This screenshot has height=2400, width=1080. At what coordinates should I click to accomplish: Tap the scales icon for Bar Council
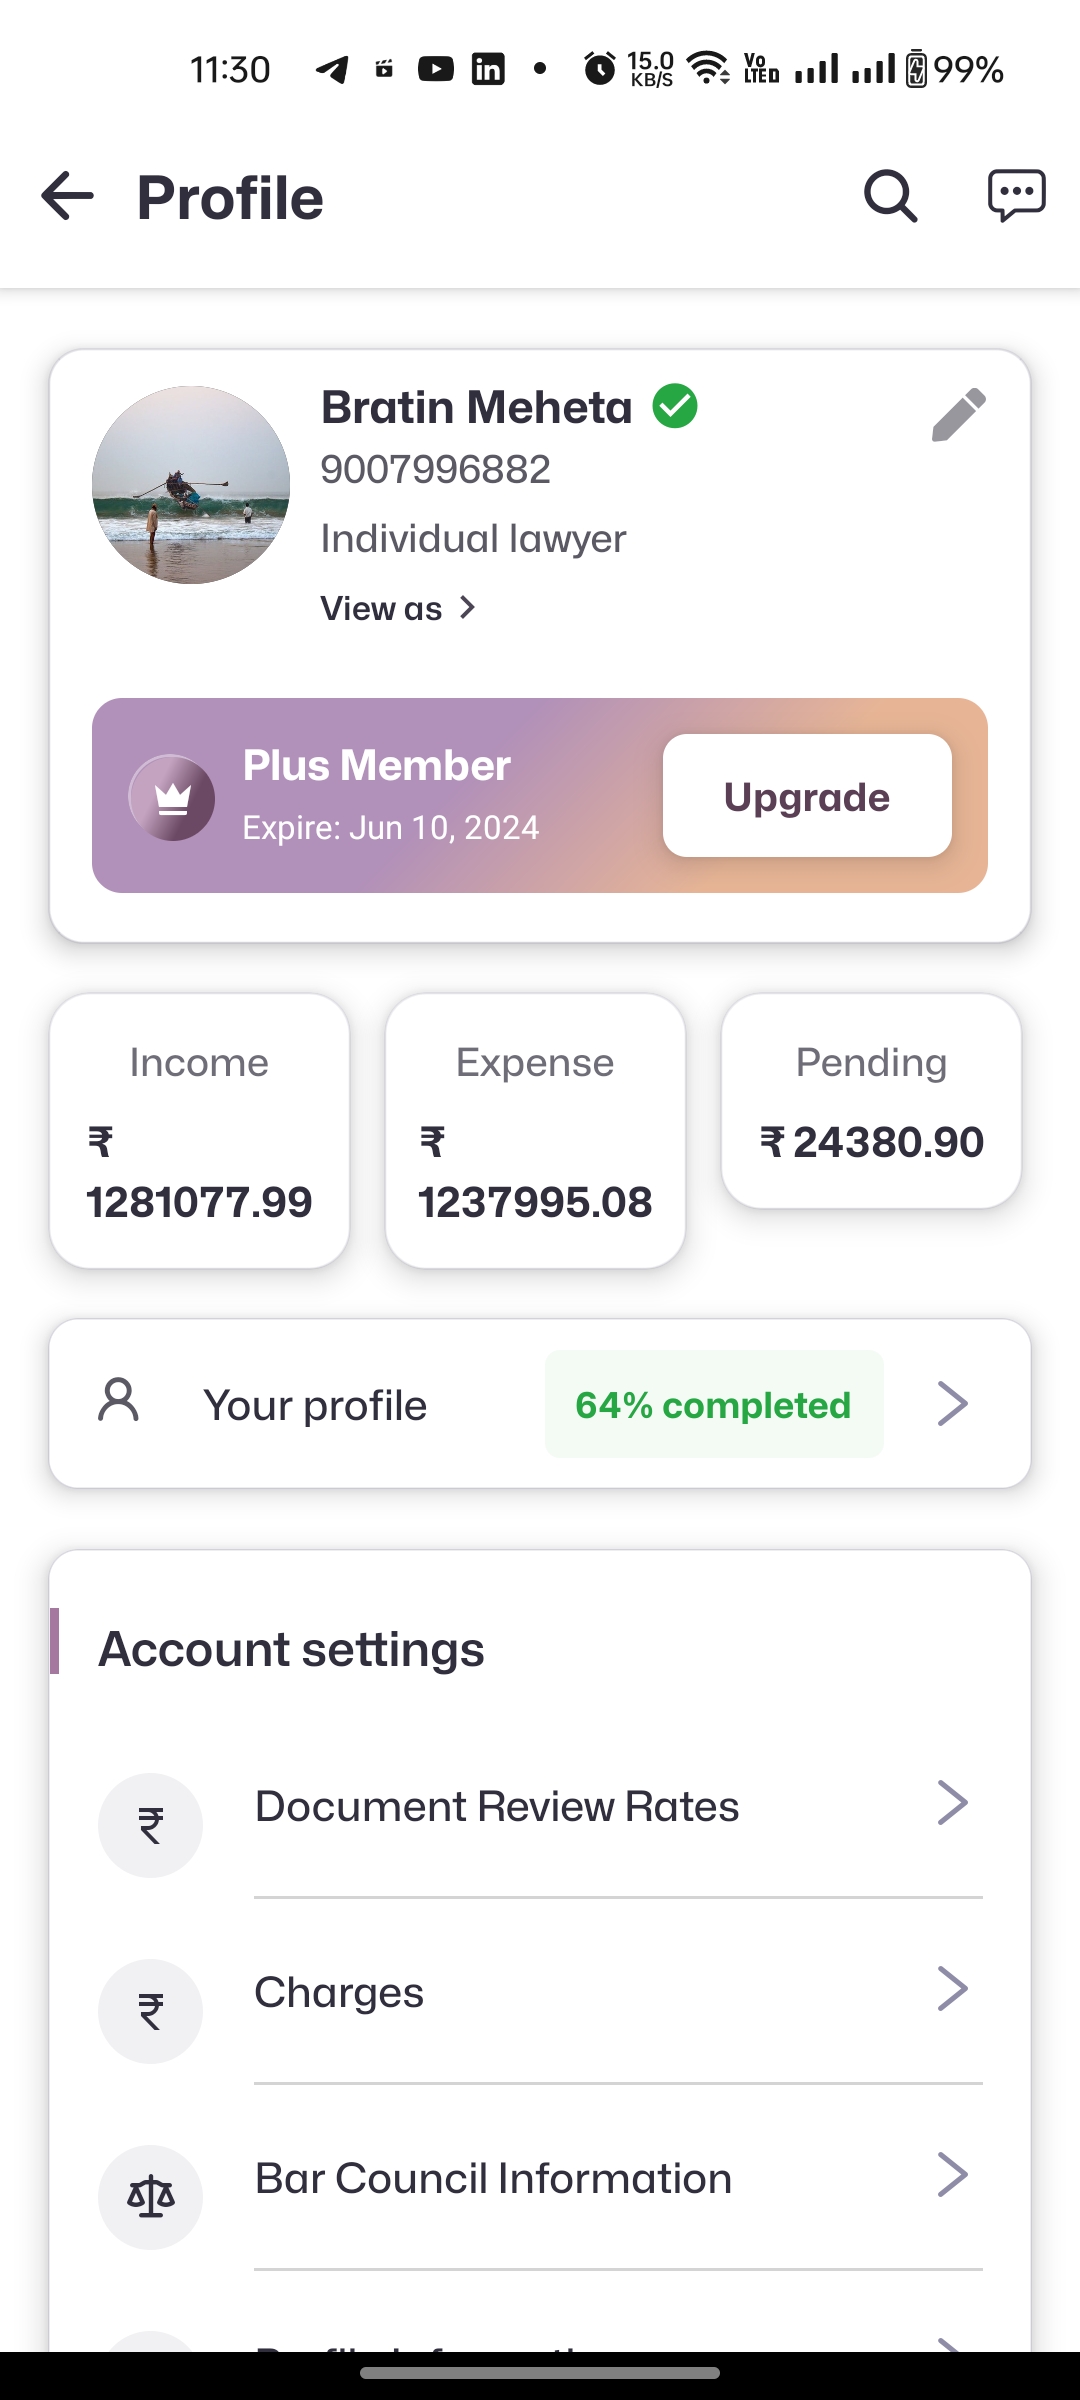pos(150,2197)
